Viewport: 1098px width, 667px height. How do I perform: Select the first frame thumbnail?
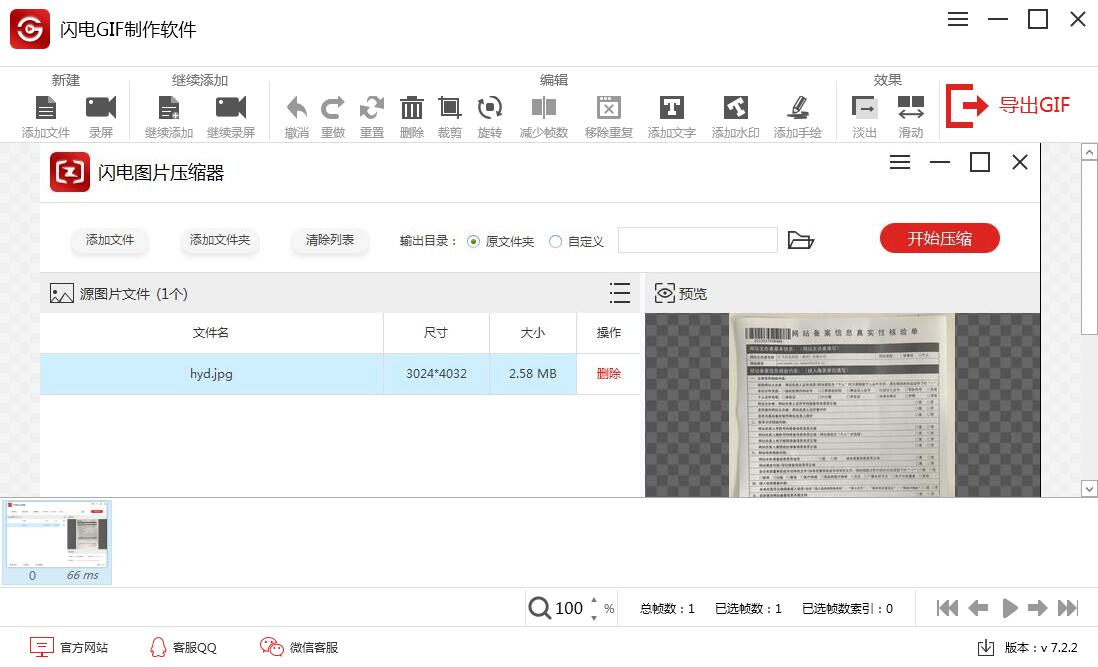(x=56, y=540)
